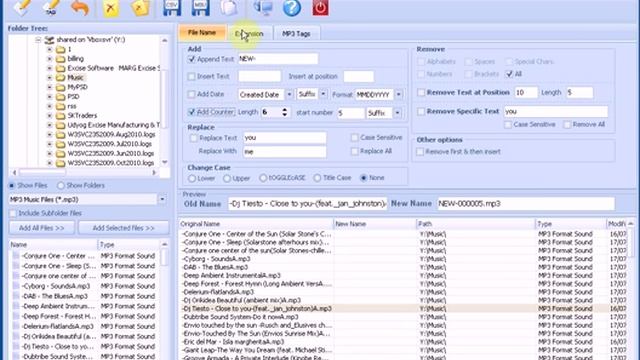The width and height of the screenshot is (640, 360).
Task: Toggle the Append Text checkbox
Action: 191,59
